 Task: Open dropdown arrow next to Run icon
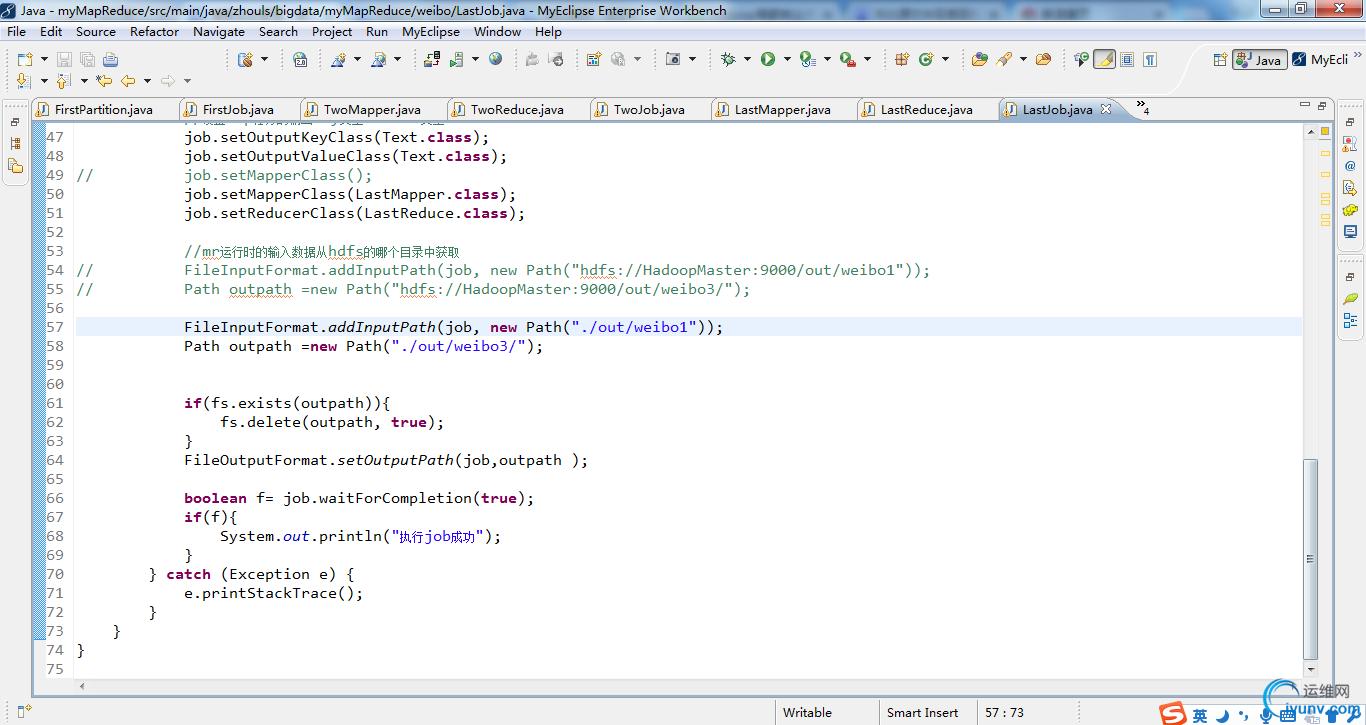tap(787, 59)
